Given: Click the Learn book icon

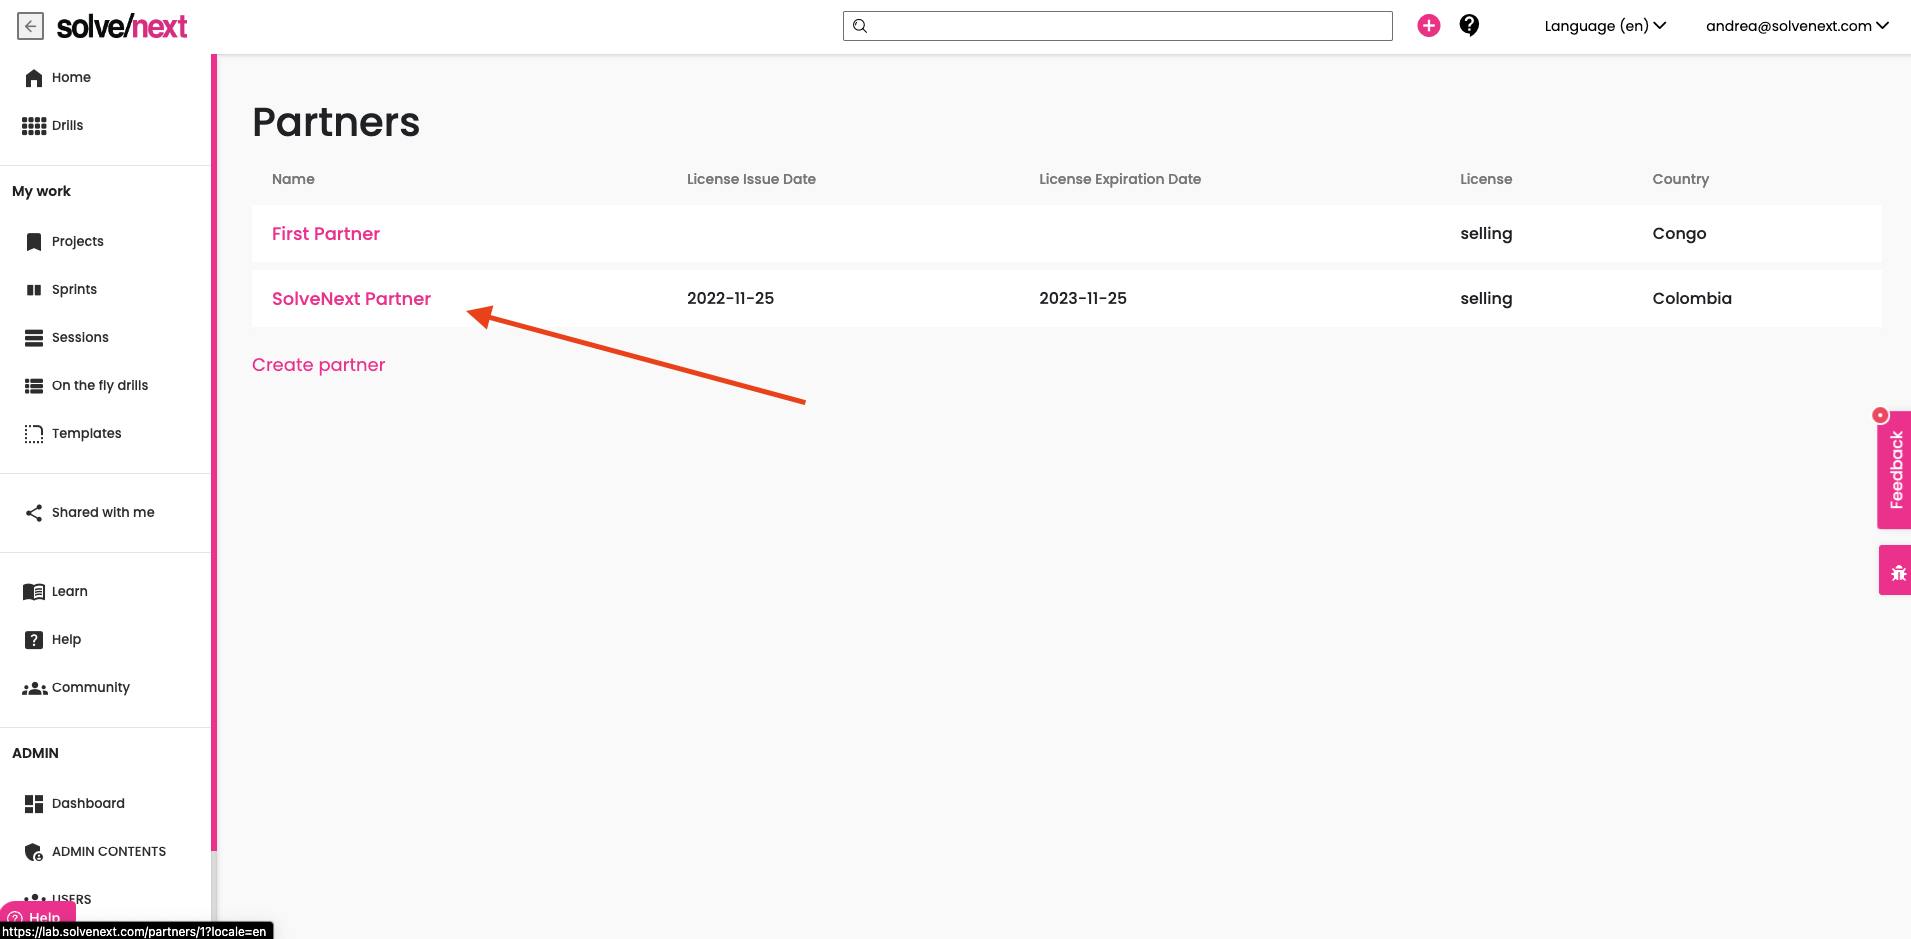Looking at the screenshot, I should (x=34, y=592).
